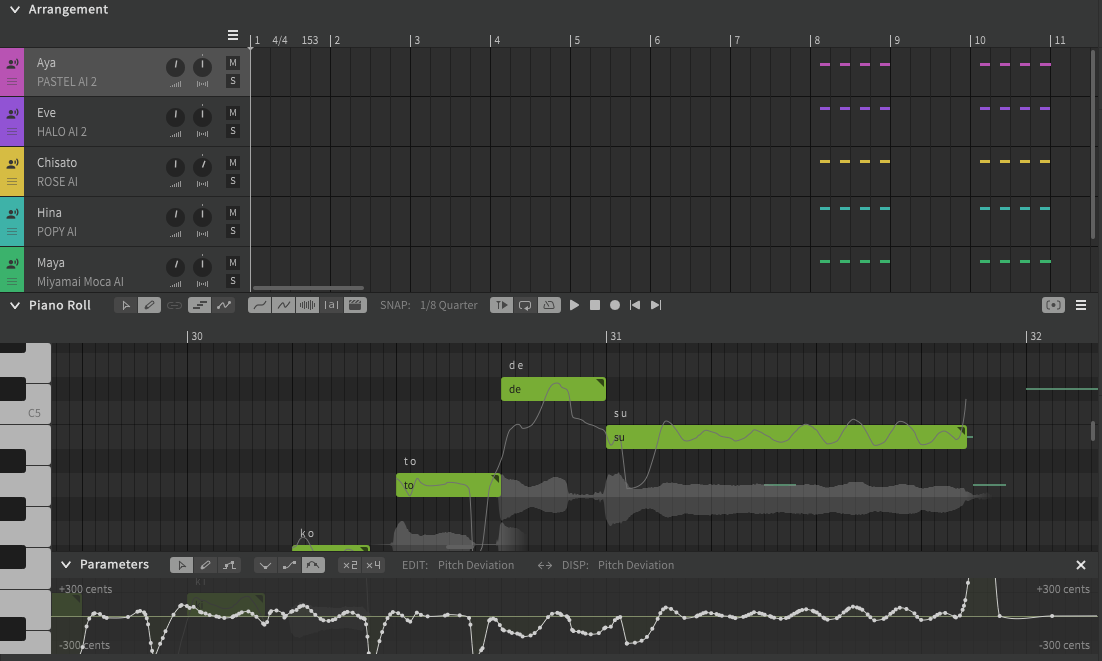Solo the Hina track
The image size is (1102, 661).
233,230
